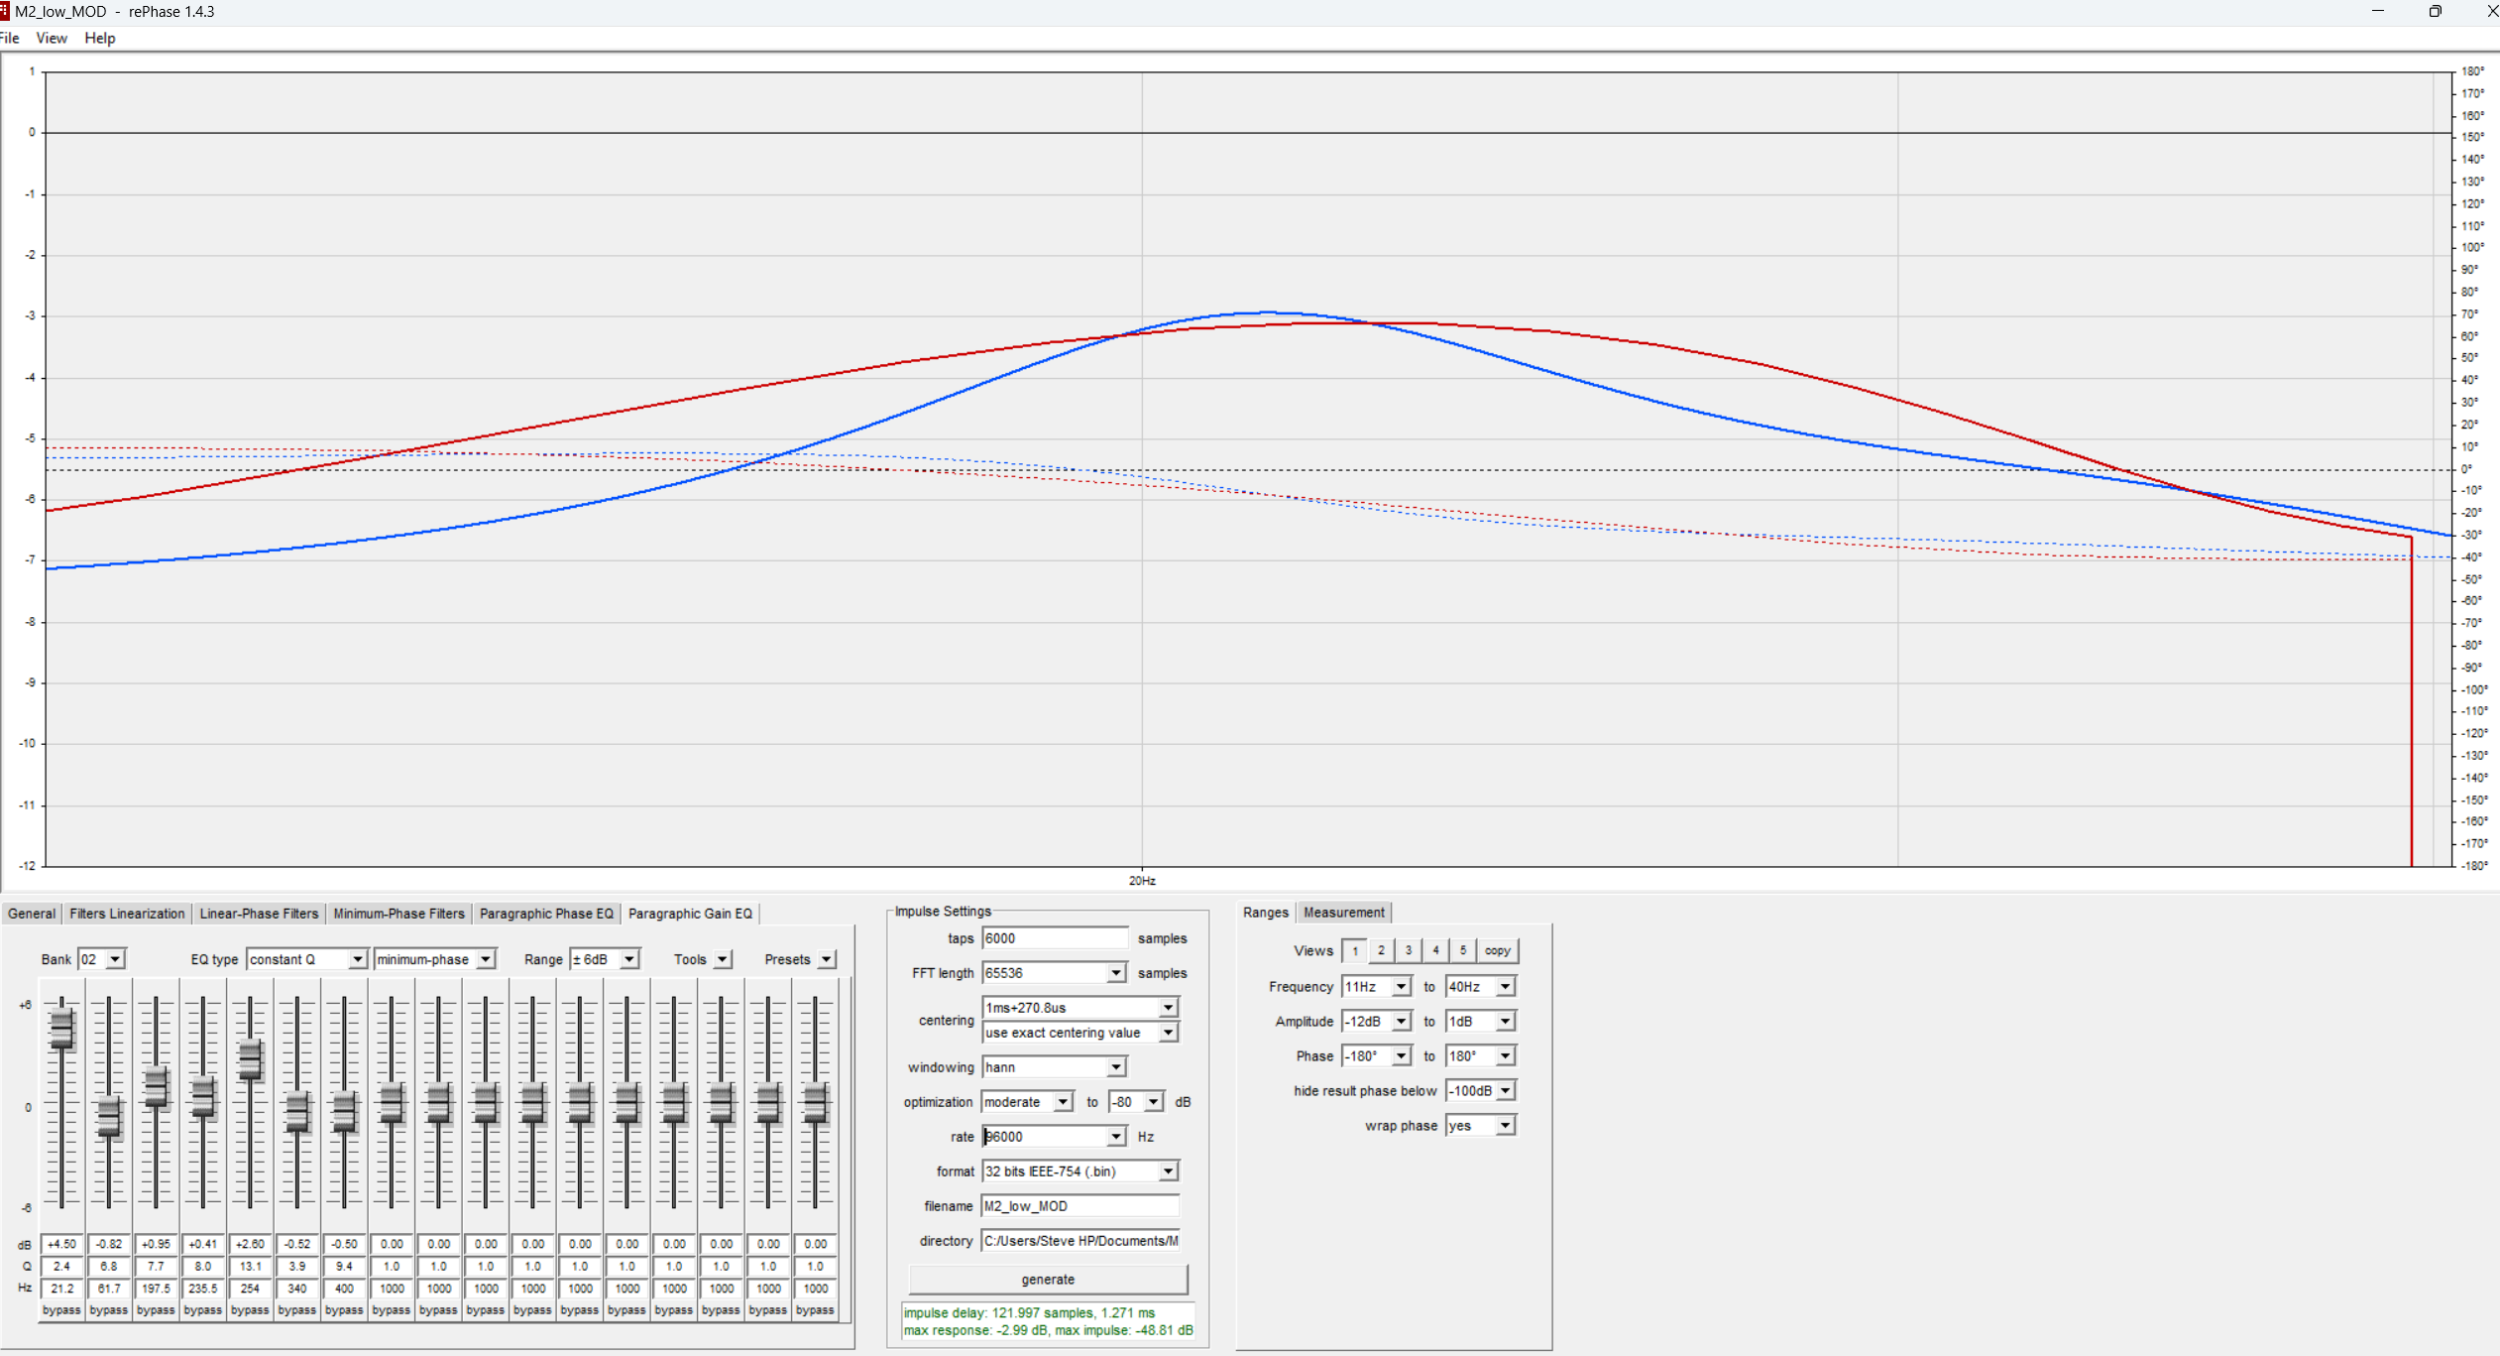Click the +2.60 dB gain slider handle
The height and width of the screenshot is (1356, 2500).
click(x=250, y=1060)
